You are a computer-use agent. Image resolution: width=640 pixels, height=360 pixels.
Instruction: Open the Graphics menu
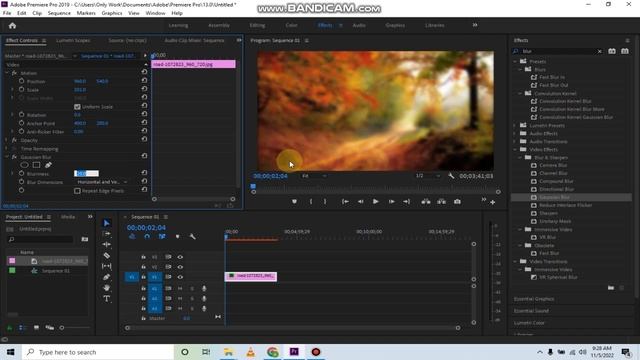point(112,13)
